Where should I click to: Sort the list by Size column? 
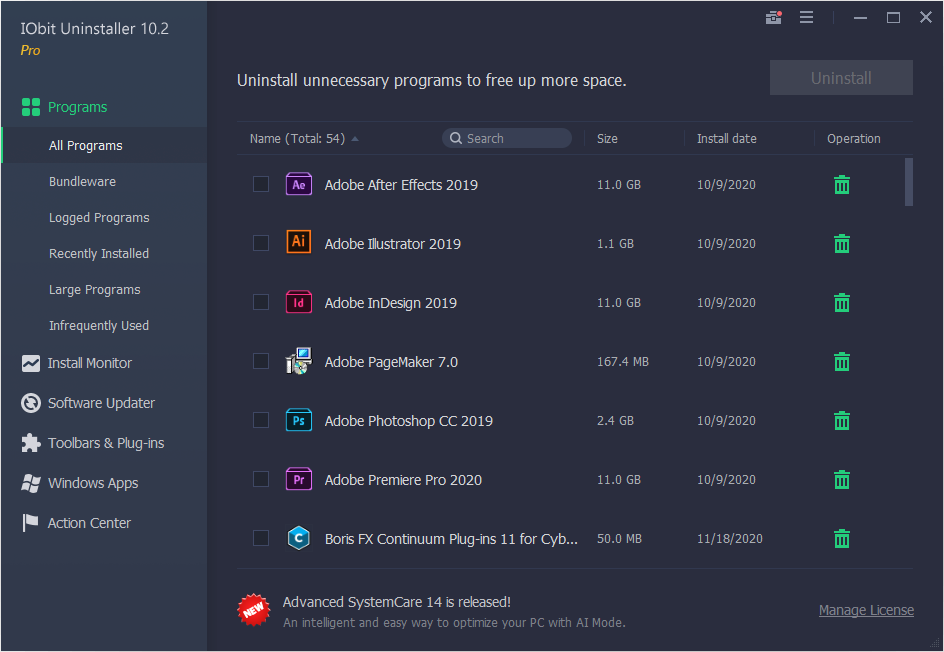tap(607, 138)
